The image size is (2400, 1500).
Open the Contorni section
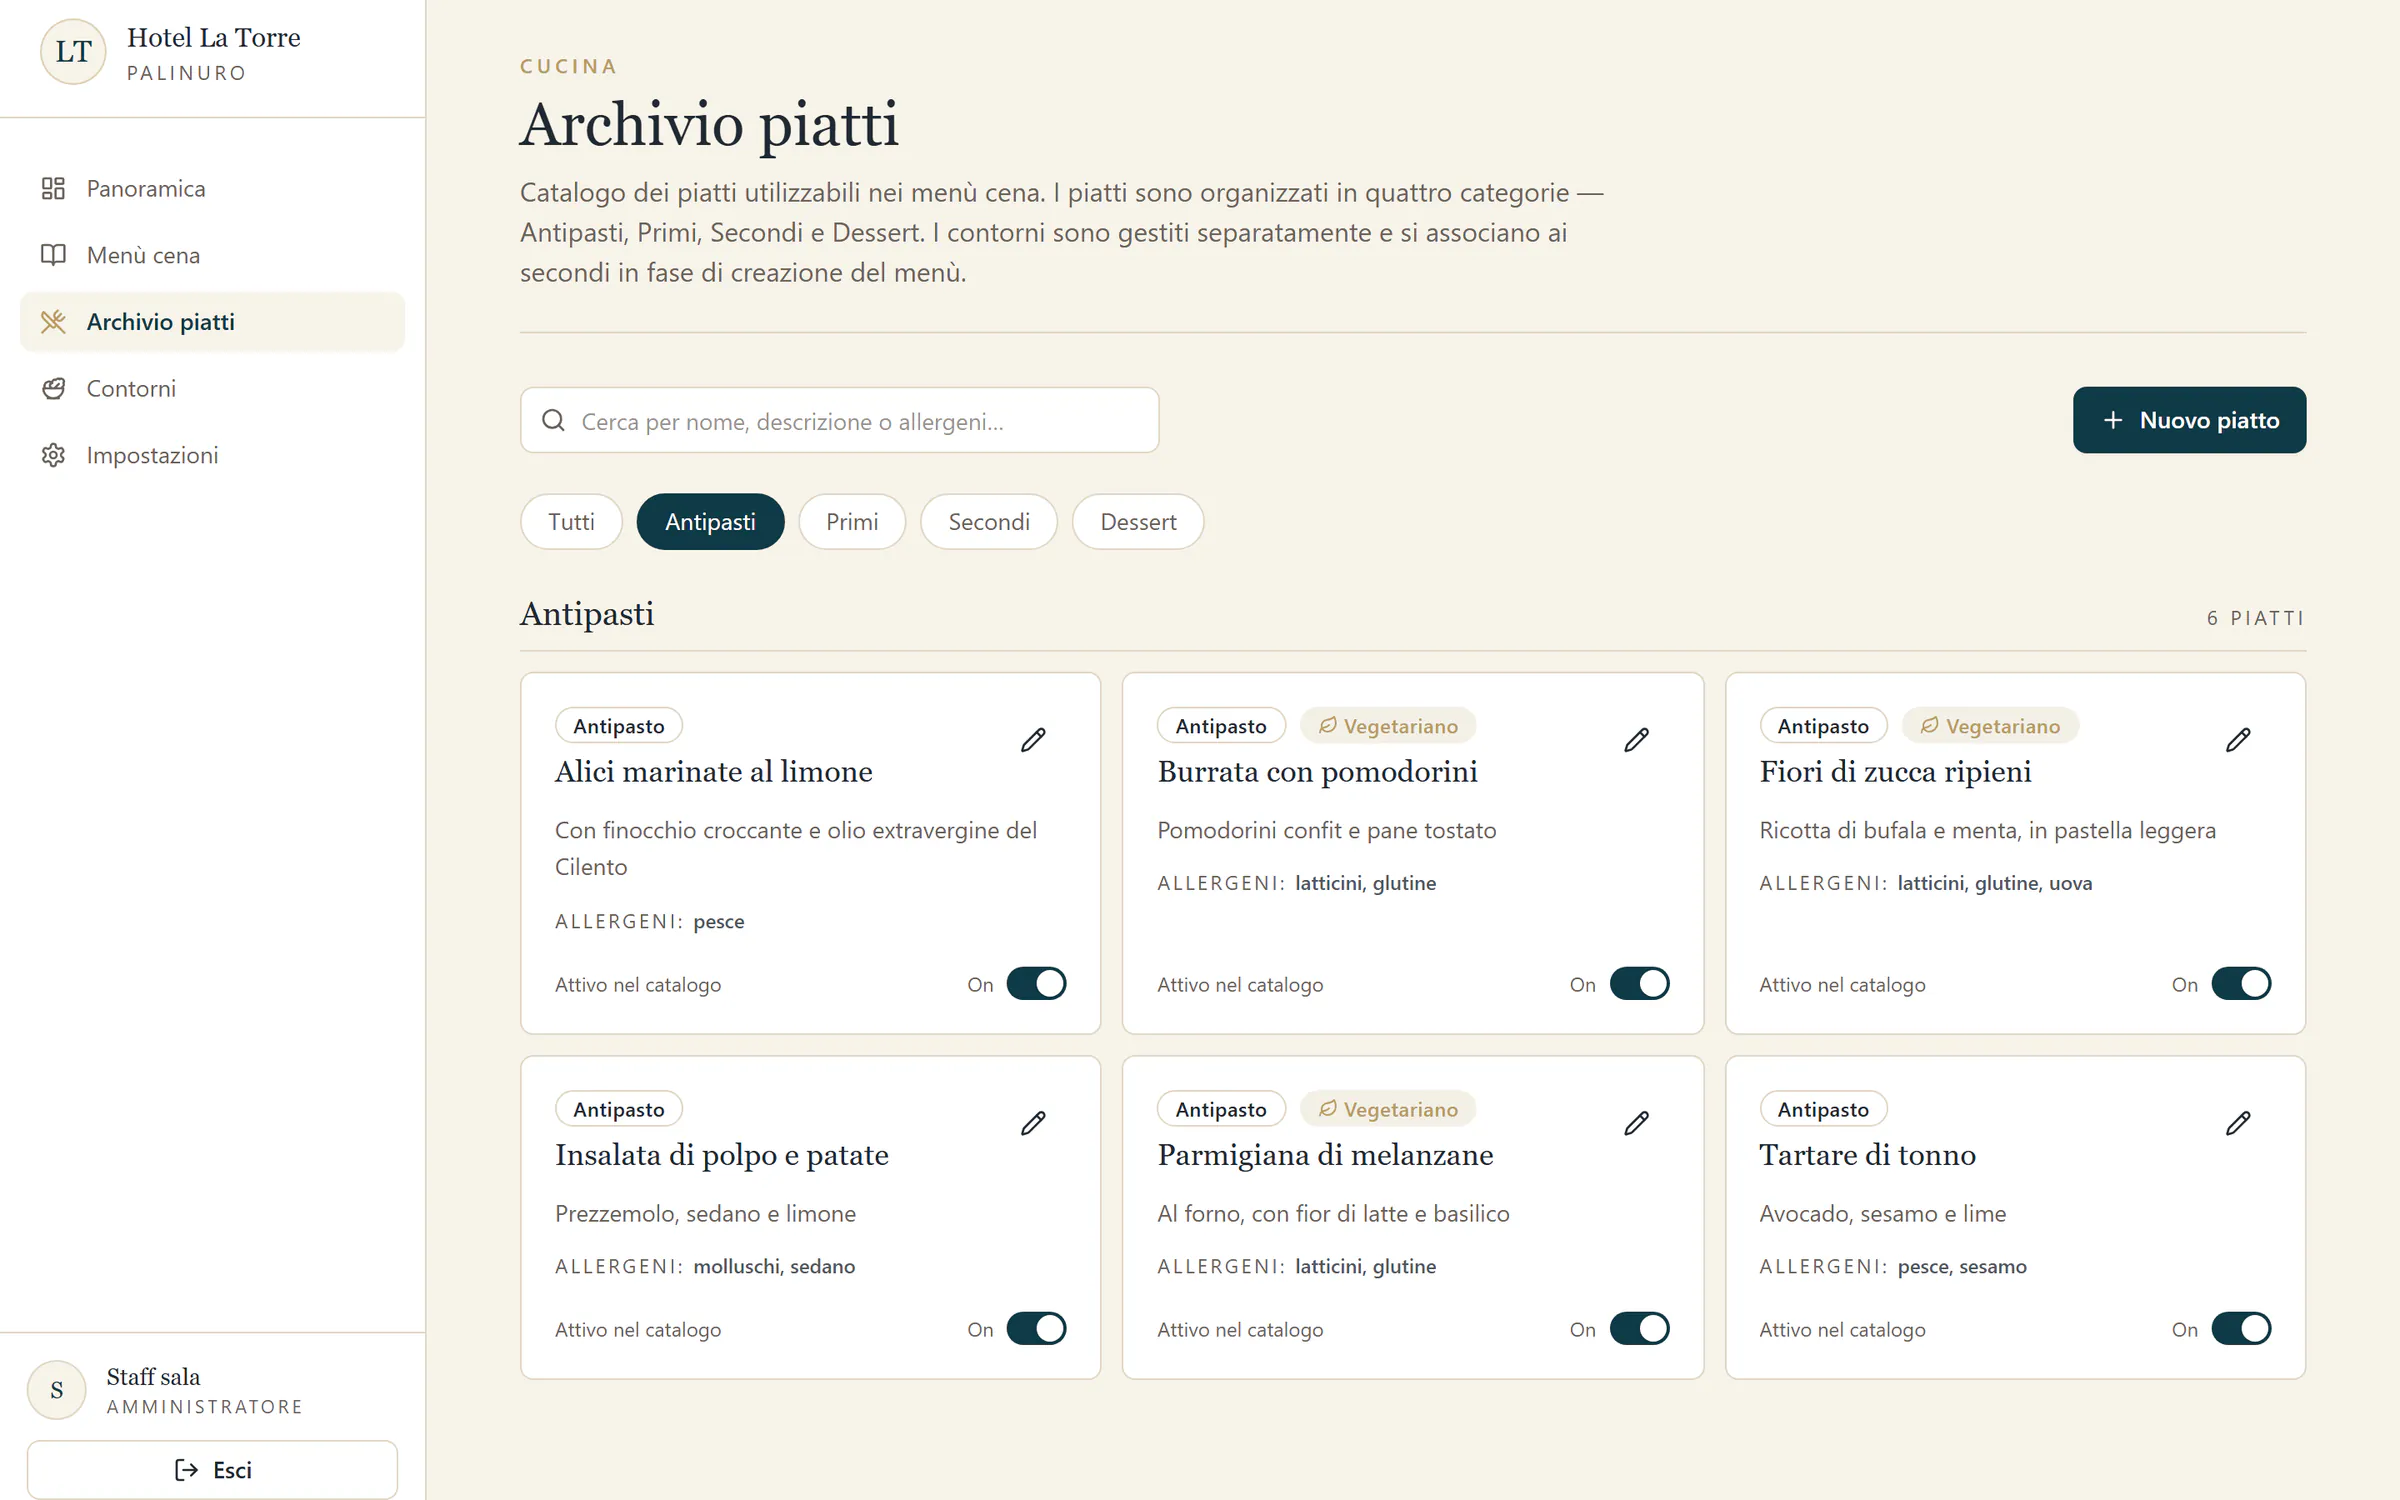pos(212,388)
